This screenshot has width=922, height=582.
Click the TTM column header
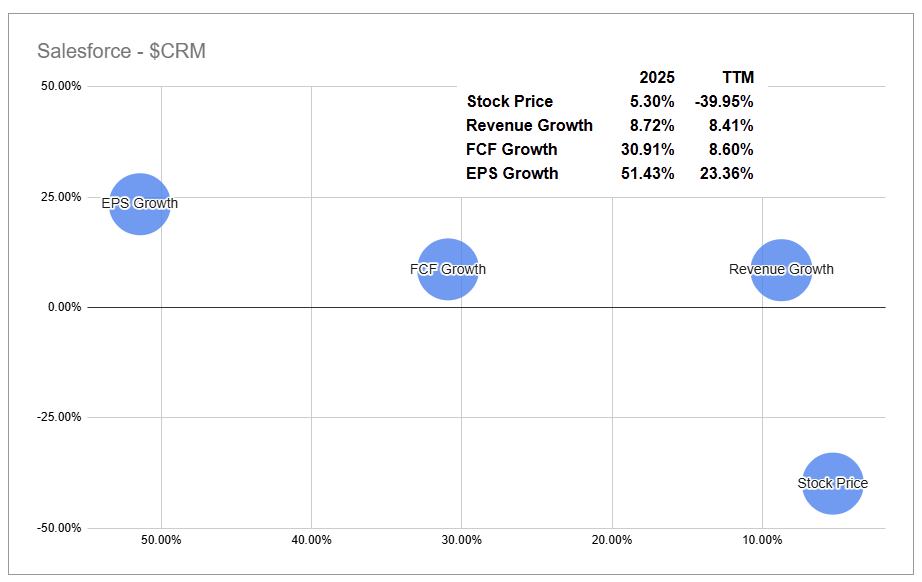[x=738, y=78]
